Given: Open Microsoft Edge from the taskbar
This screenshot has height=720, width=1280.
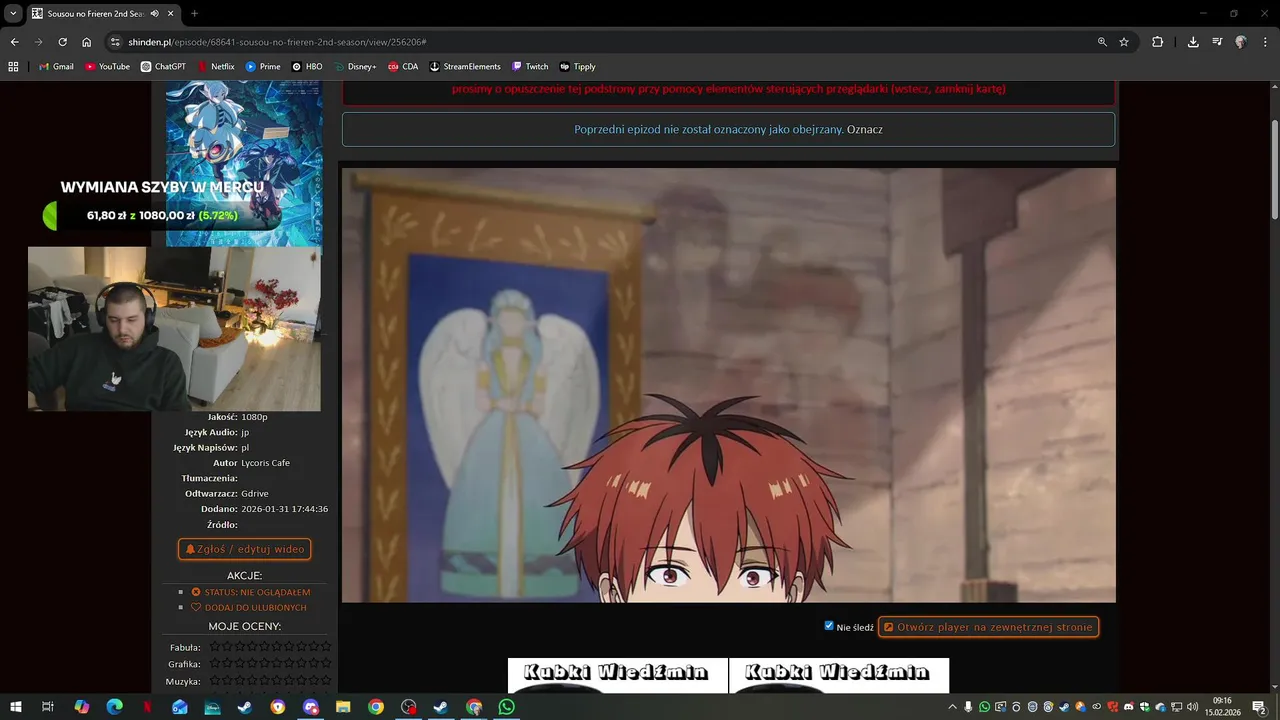Looking at the screenshot, I should pyautogui.click(x=114, y=707).
